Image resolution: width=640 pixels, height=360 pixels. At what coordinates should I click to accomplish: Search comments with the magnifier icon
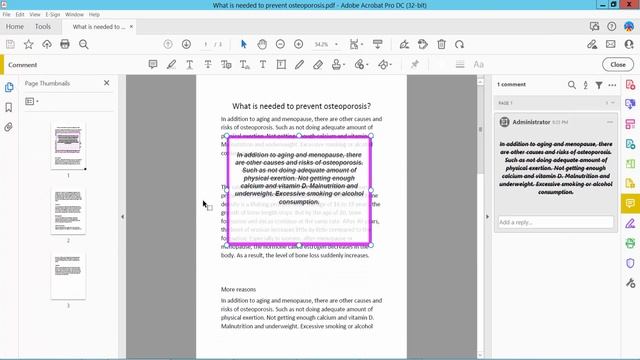pos(571,85)
